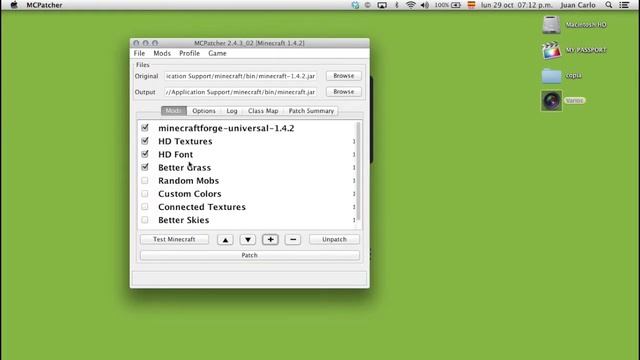Click the Original file path field
The height and width of the screenshot is (360, 640).
(241, 76)
